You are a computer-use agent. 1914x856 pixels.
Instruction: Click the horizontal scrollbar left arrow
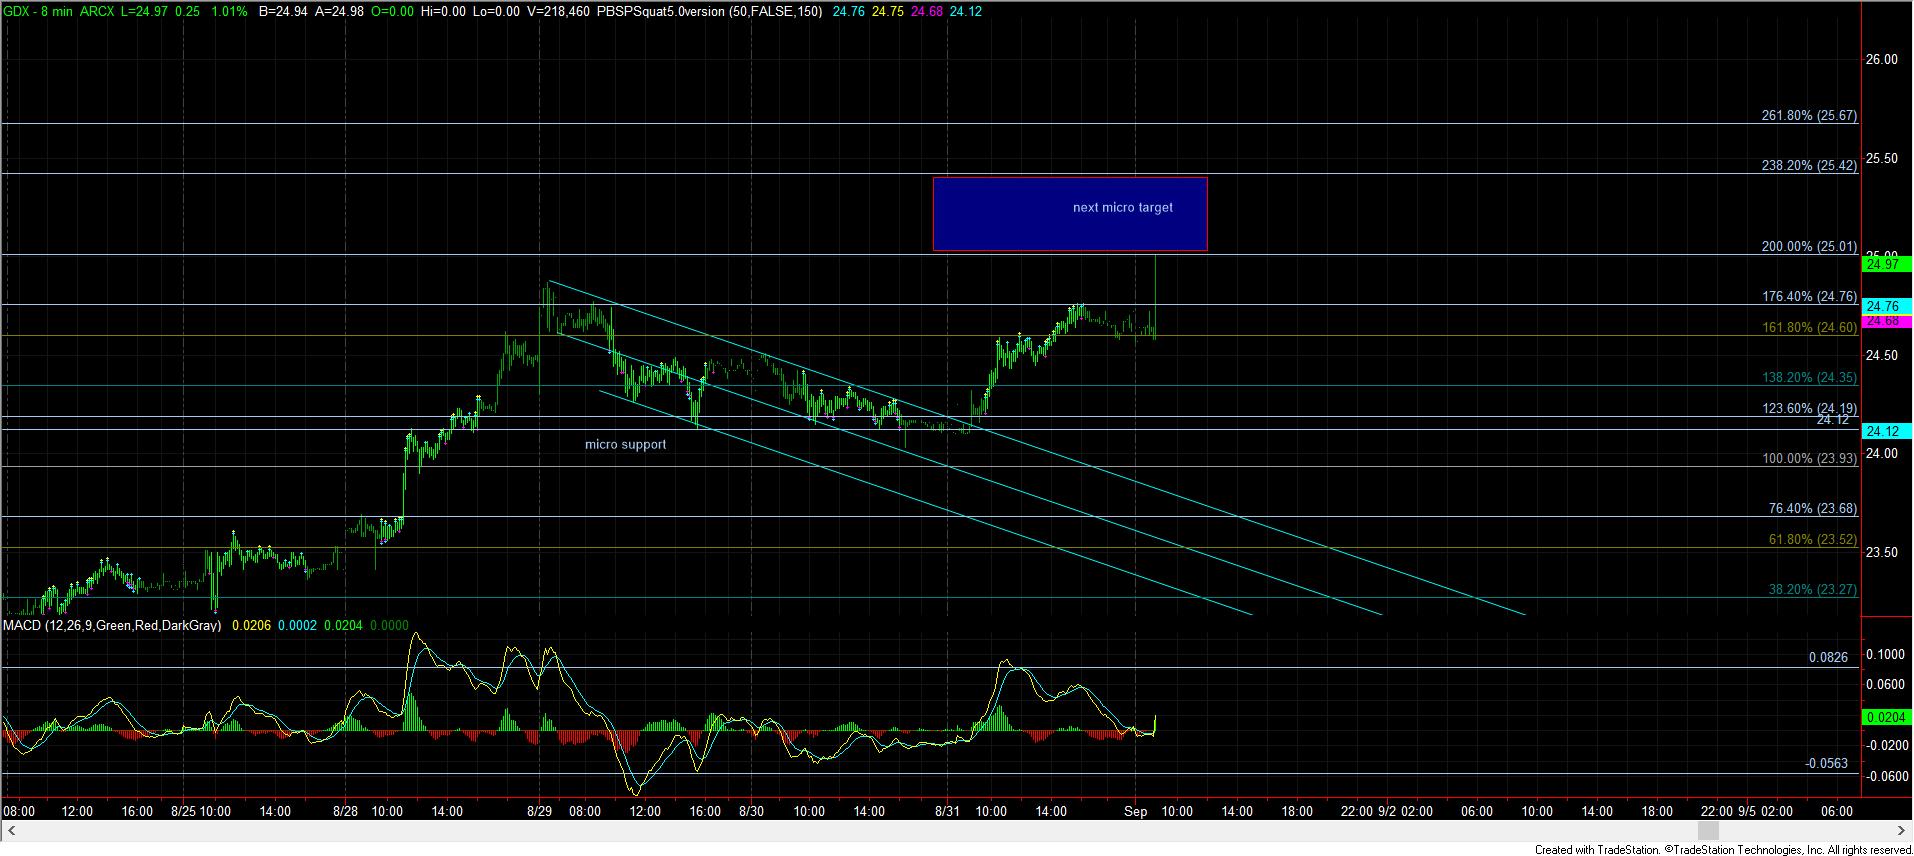point(11,831)
